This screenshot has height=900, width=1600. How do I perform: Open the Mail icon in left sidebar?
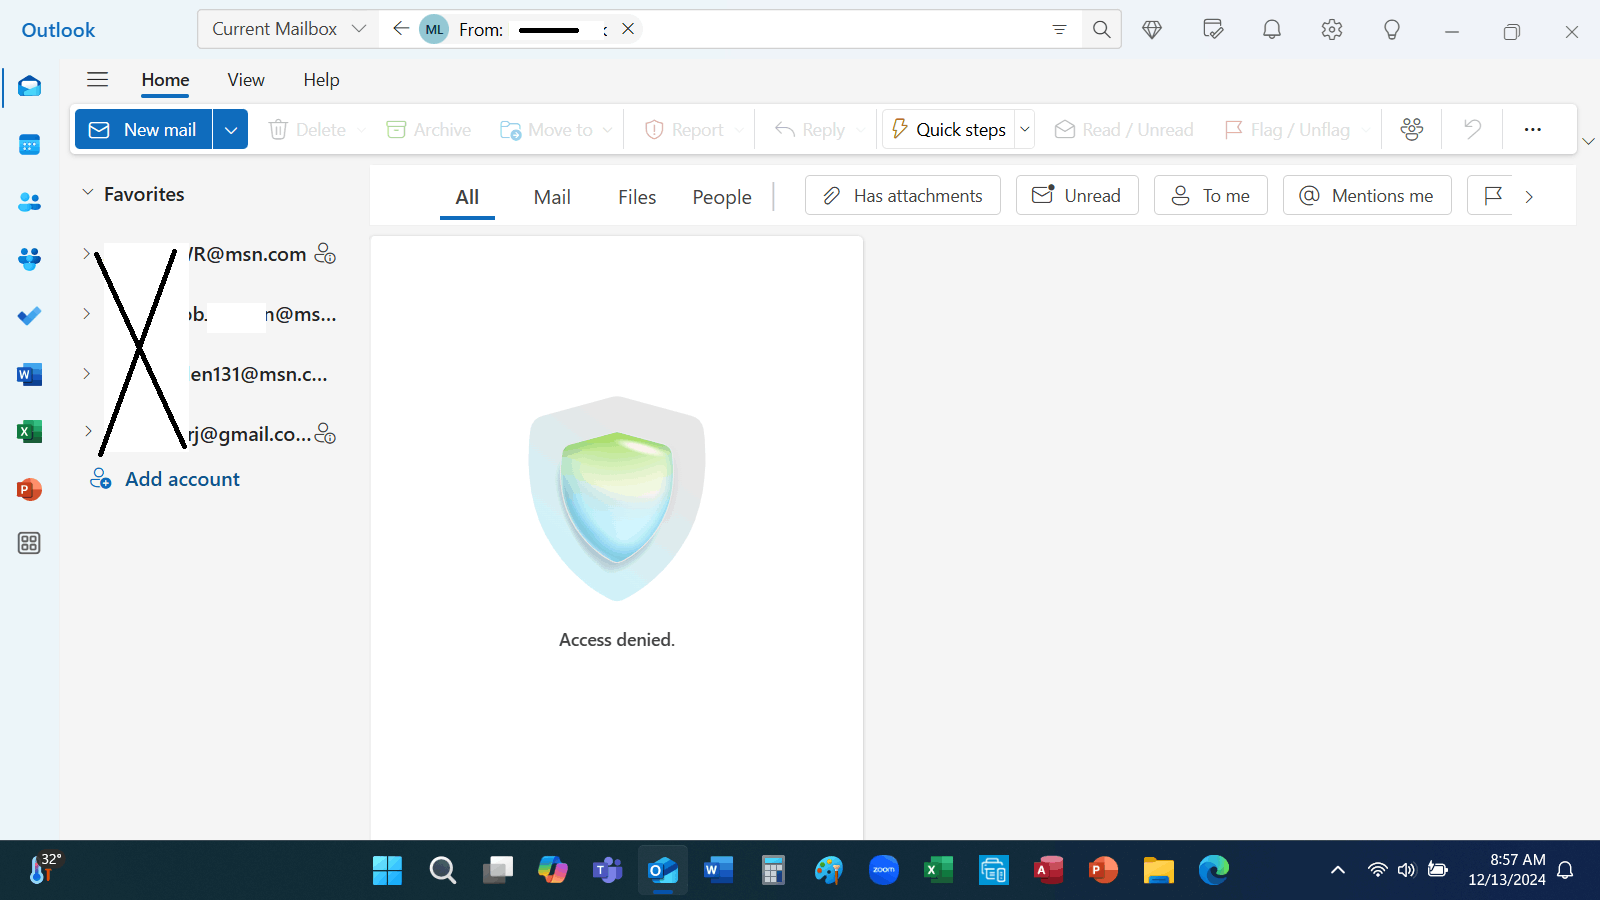[x=29, y=87]
